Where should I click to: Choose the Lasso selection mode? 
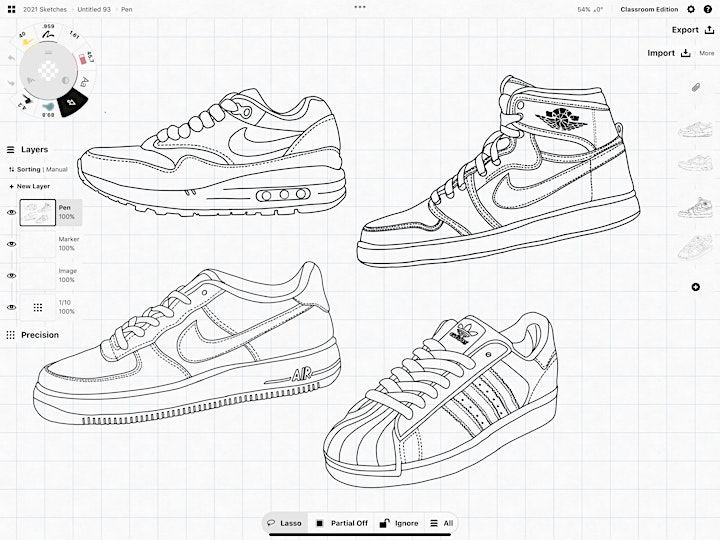click(x=285, y=523)
